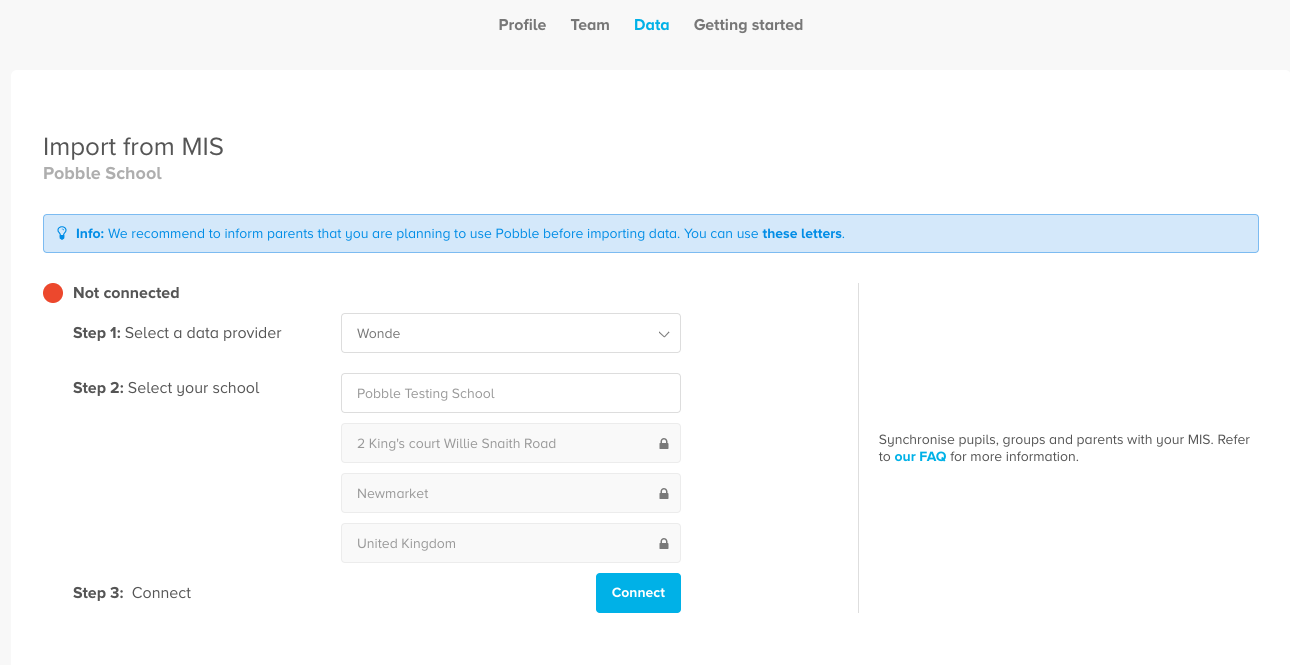Click the 'Step 3: Connect' label
Viewport: 1290px width, 665px height.
(x=132, y=593)
